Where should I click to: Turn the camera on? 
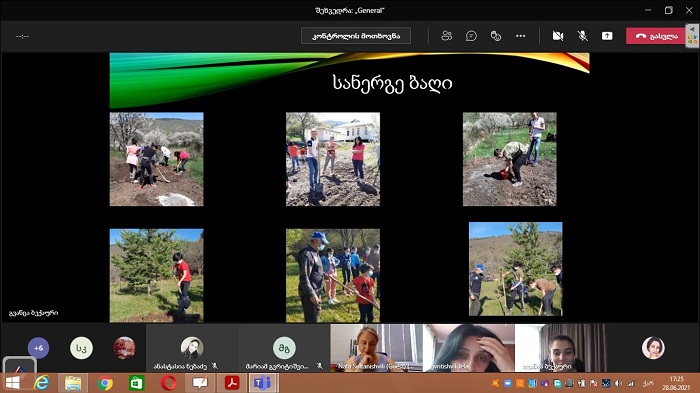(558, 36)
